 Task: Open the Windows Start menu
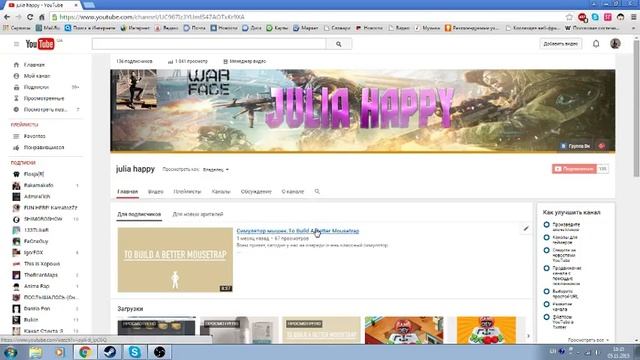[11, 352]
